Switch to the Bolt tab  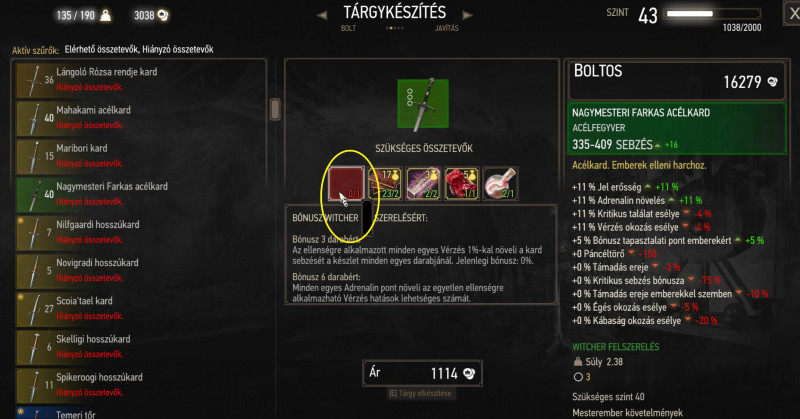click(348, 28)
